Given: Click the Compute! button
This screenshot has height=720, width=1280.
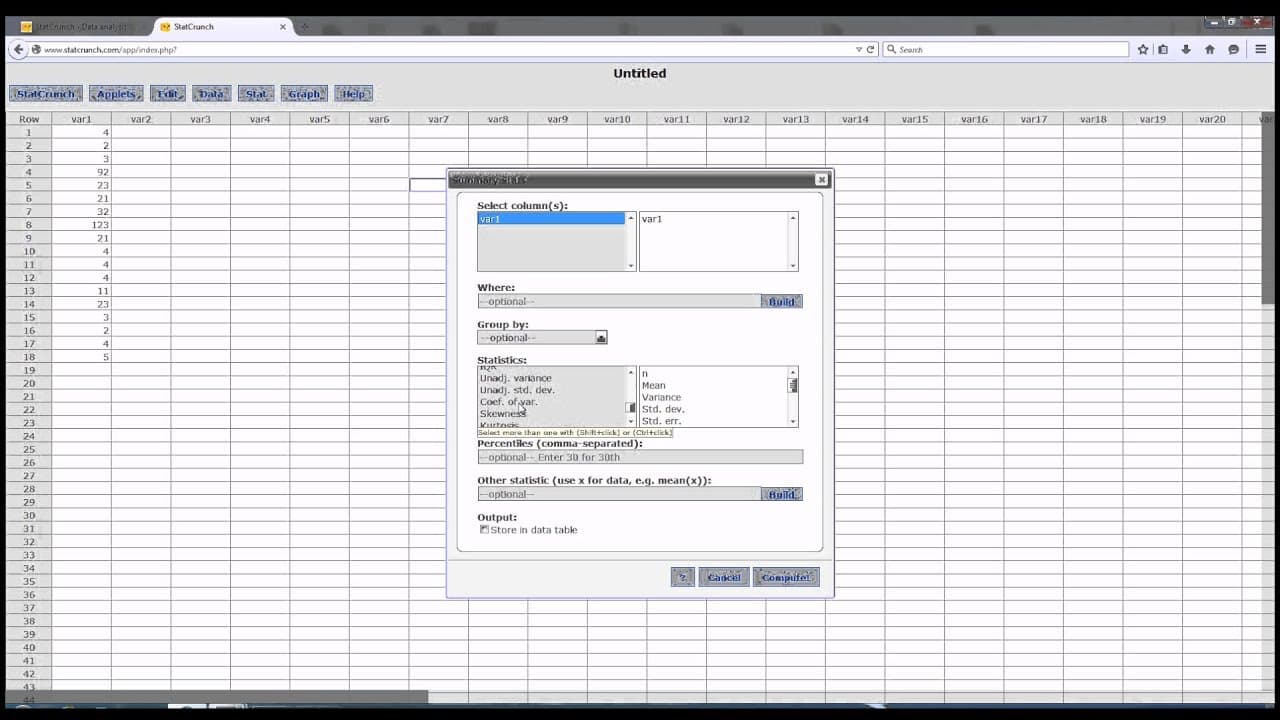Looking at the screenshot, I should coord(786,577).
